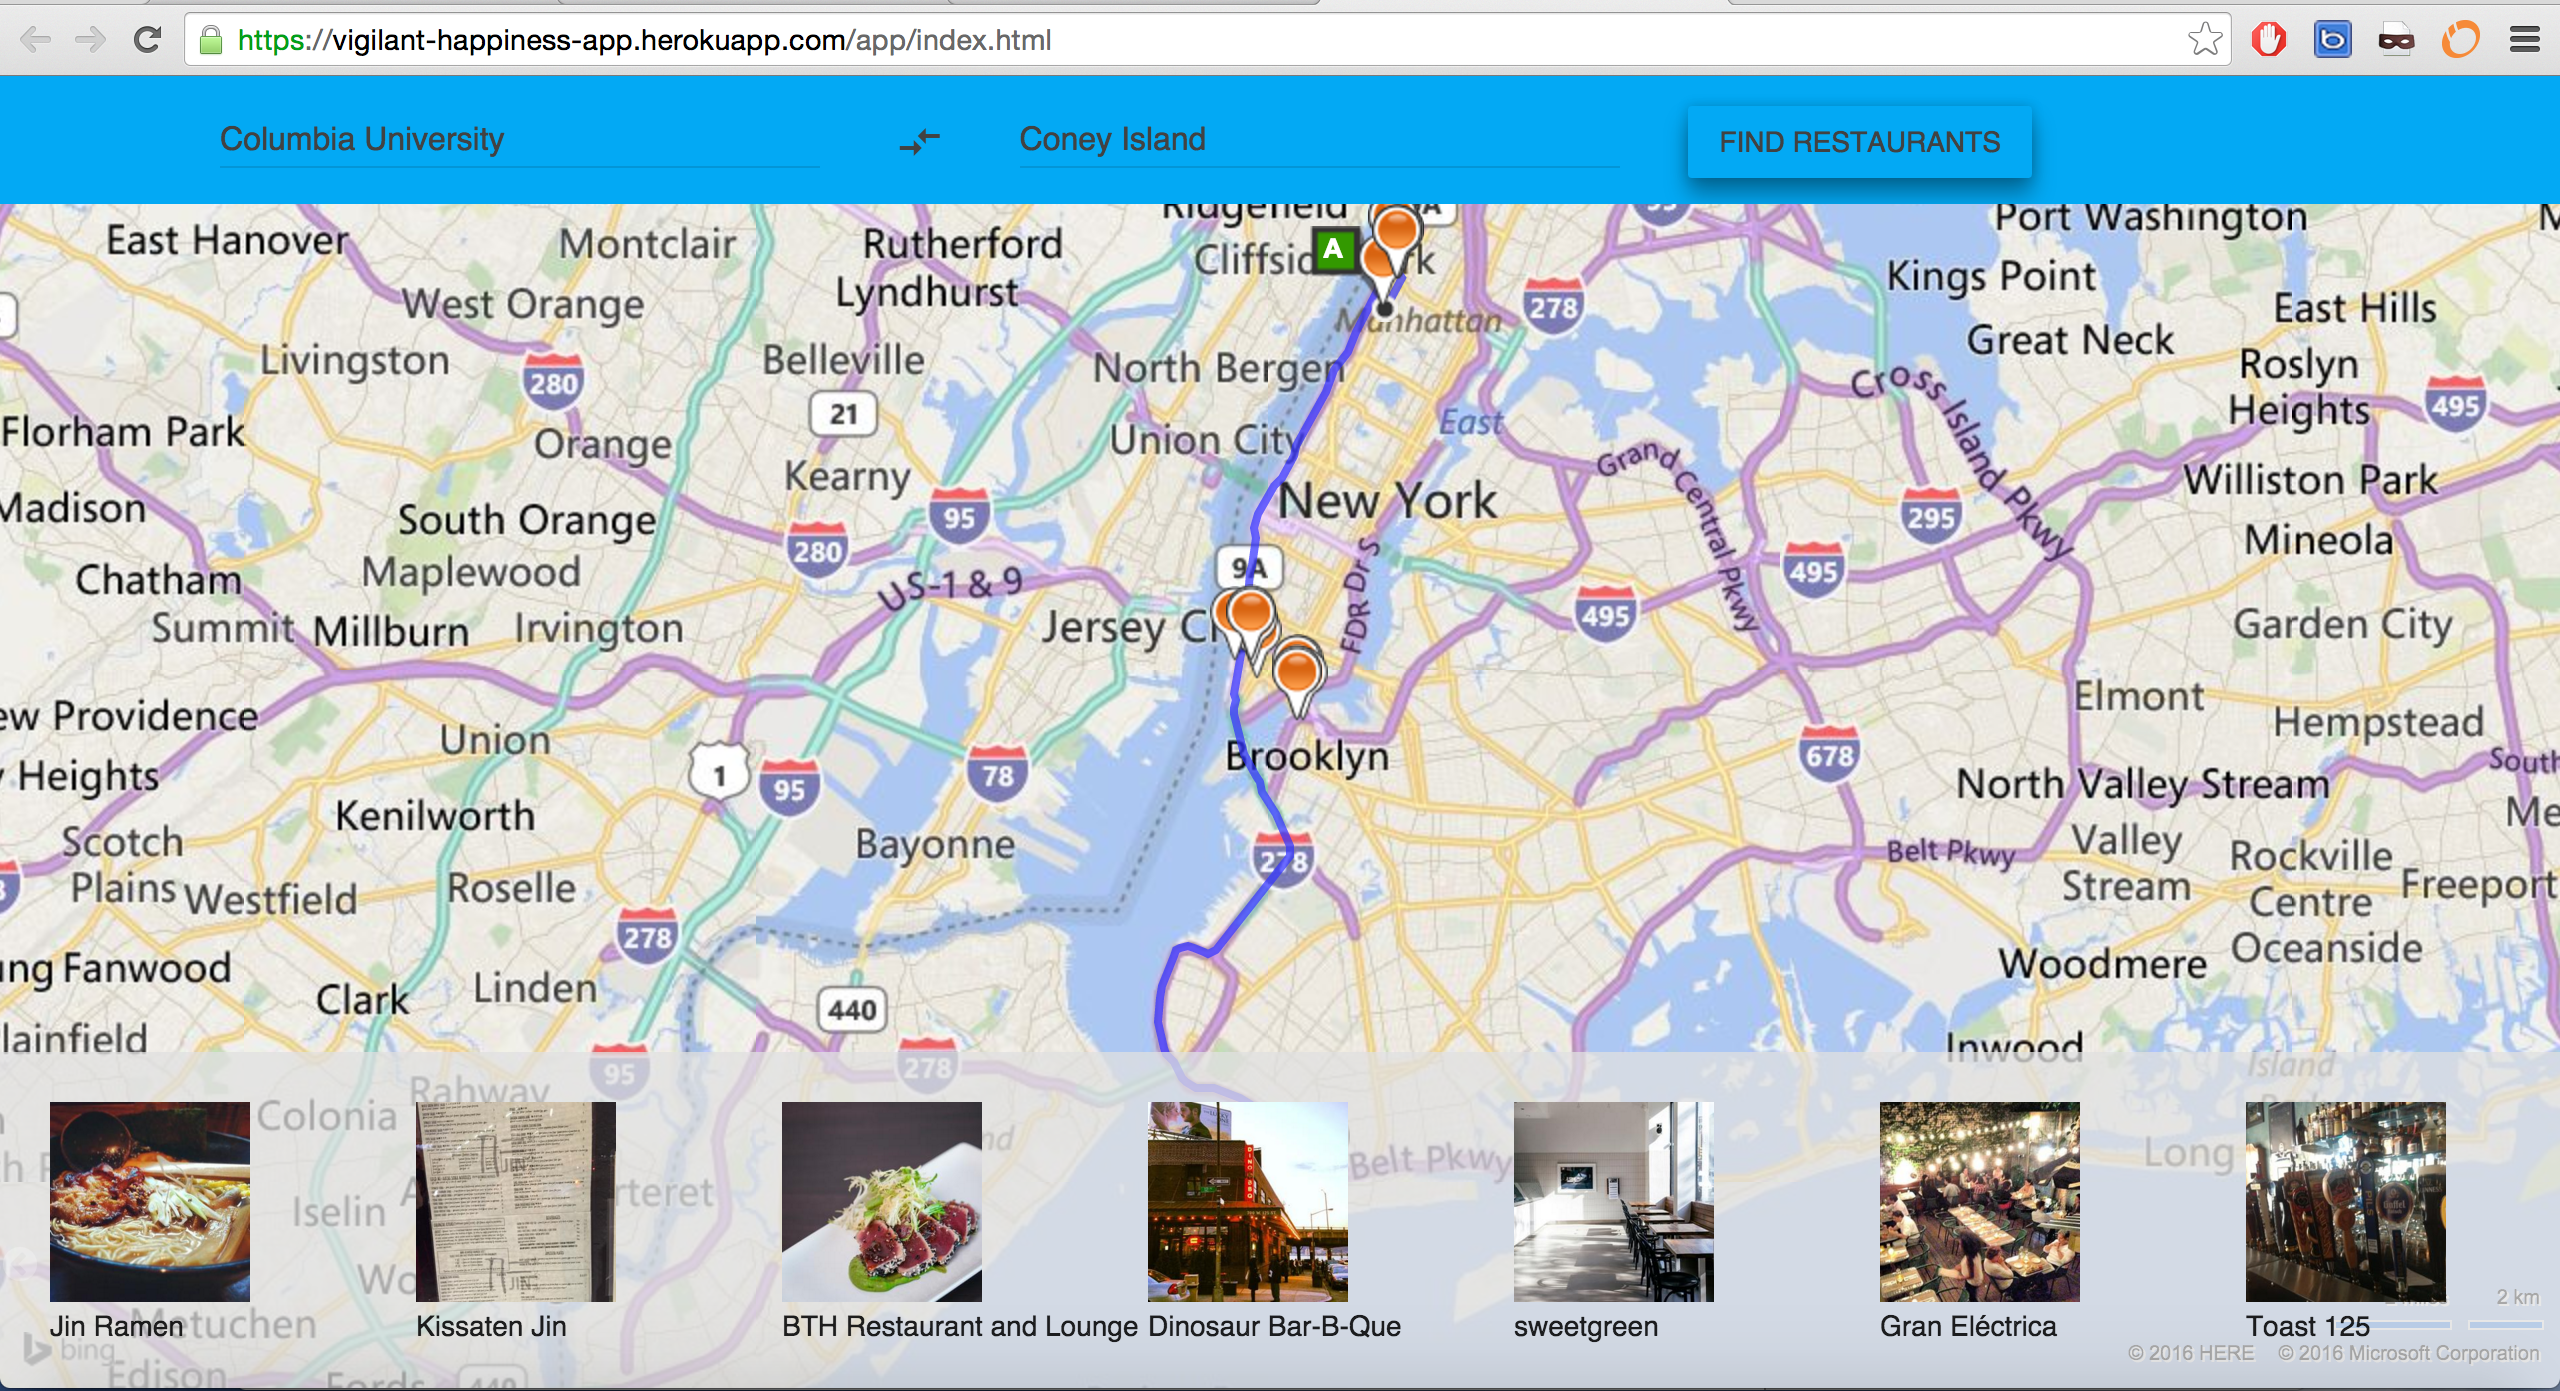Open the Jin Ramen photo

(150, 1201)
